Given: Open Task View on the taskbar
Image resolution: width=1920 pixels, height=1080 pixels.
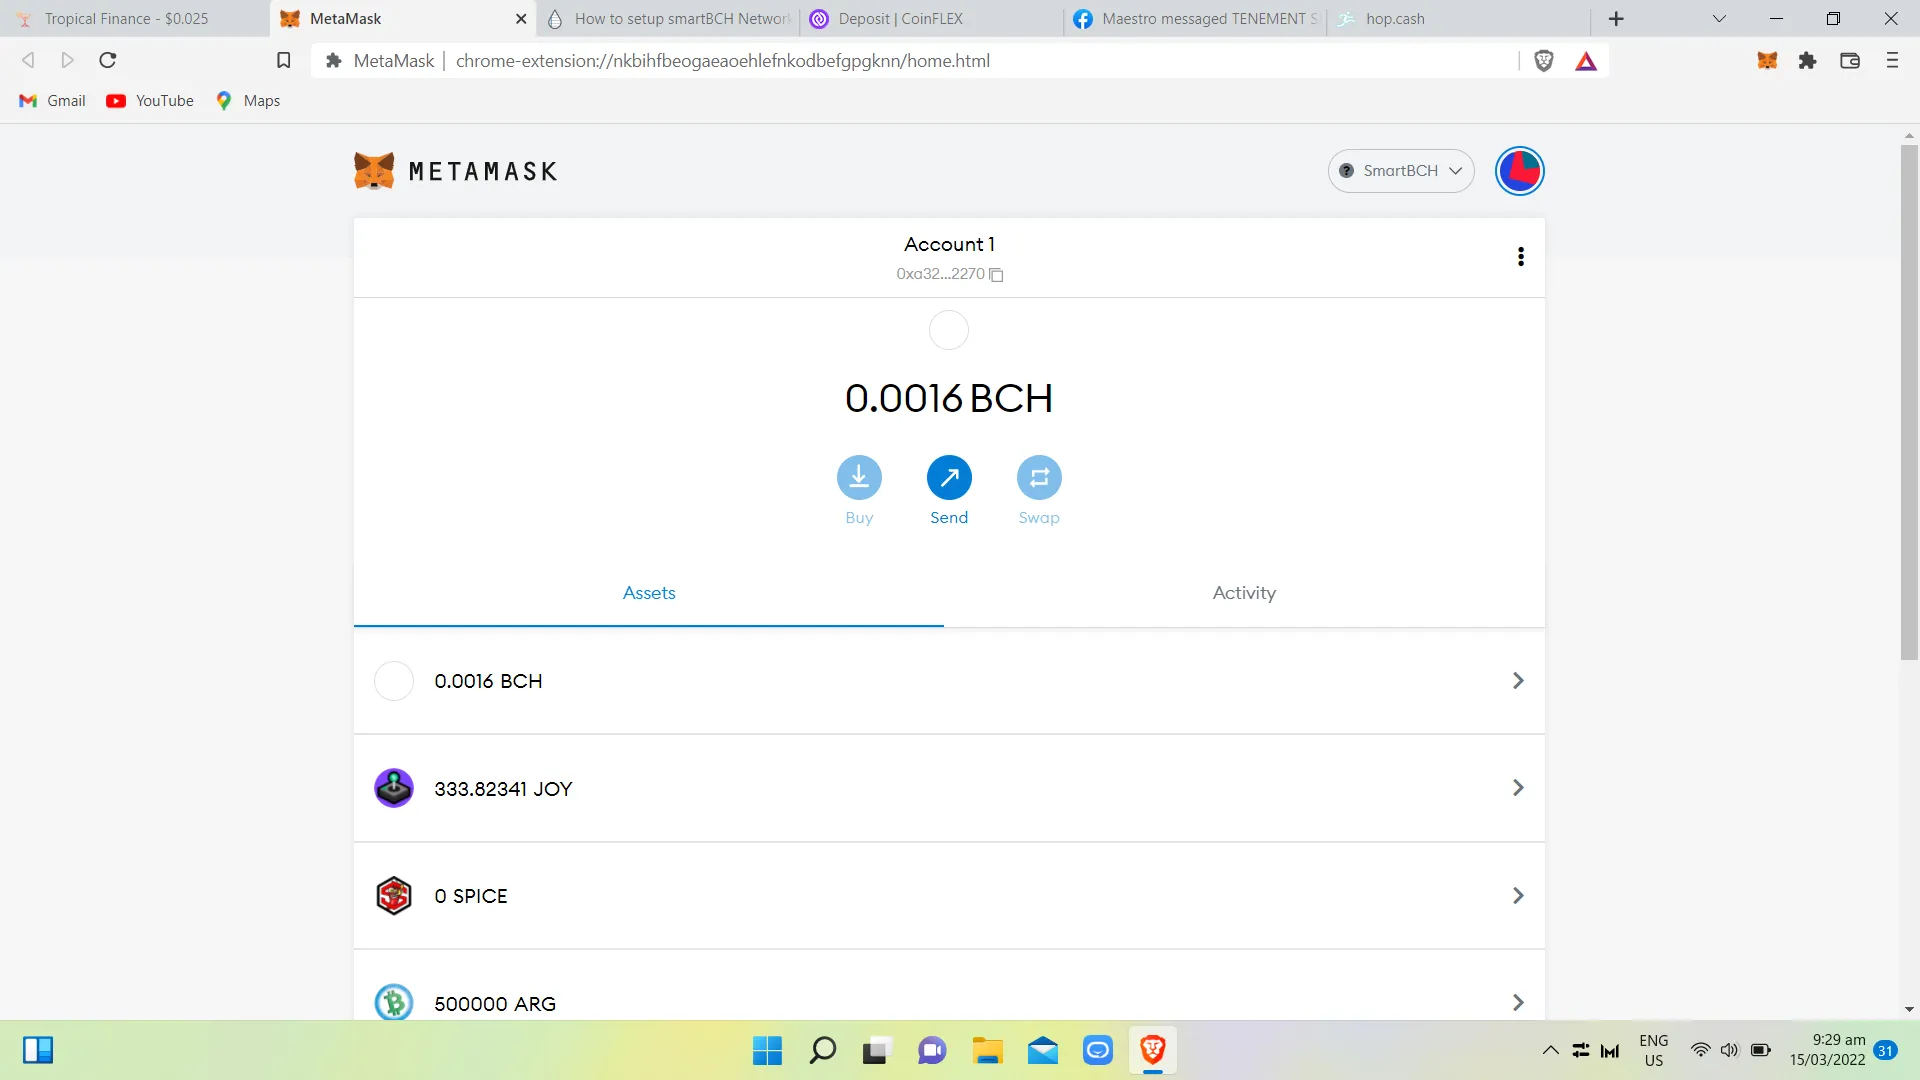Looking at the screenshot, I should [x=877, y=1051].
